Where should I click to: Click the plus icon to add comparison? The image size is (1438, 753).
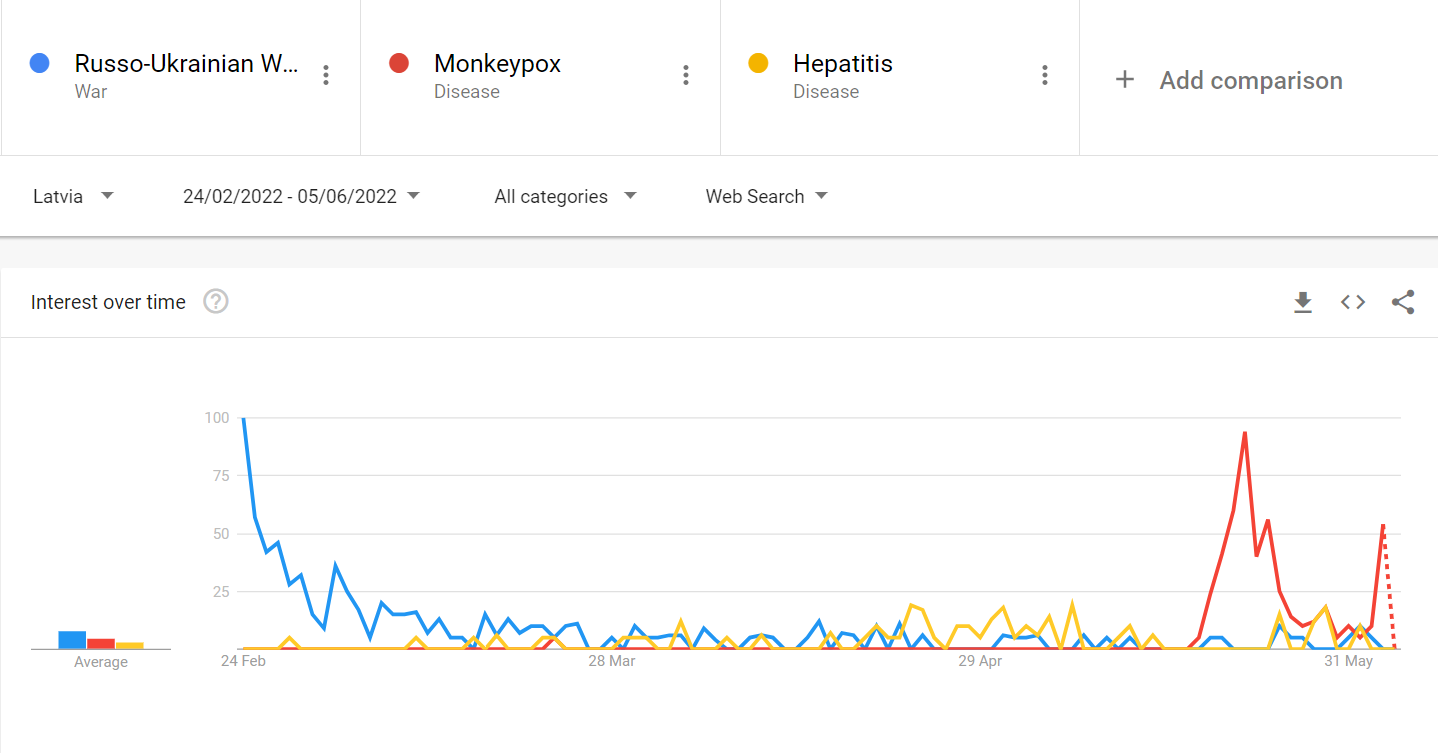(x=1125, y=80)
